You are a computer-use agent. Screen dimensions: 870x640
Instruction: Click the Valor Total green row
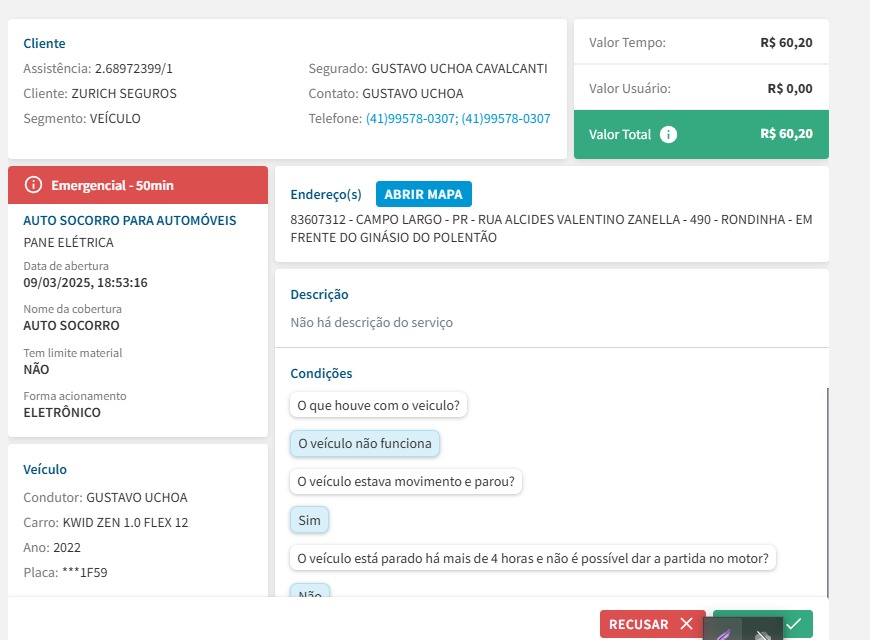[701, 134]
